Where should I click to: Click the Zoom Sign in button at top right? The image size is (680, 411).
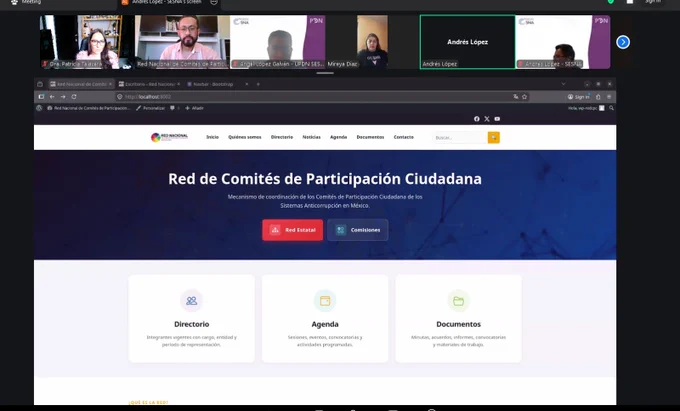(x=652, y=2)
